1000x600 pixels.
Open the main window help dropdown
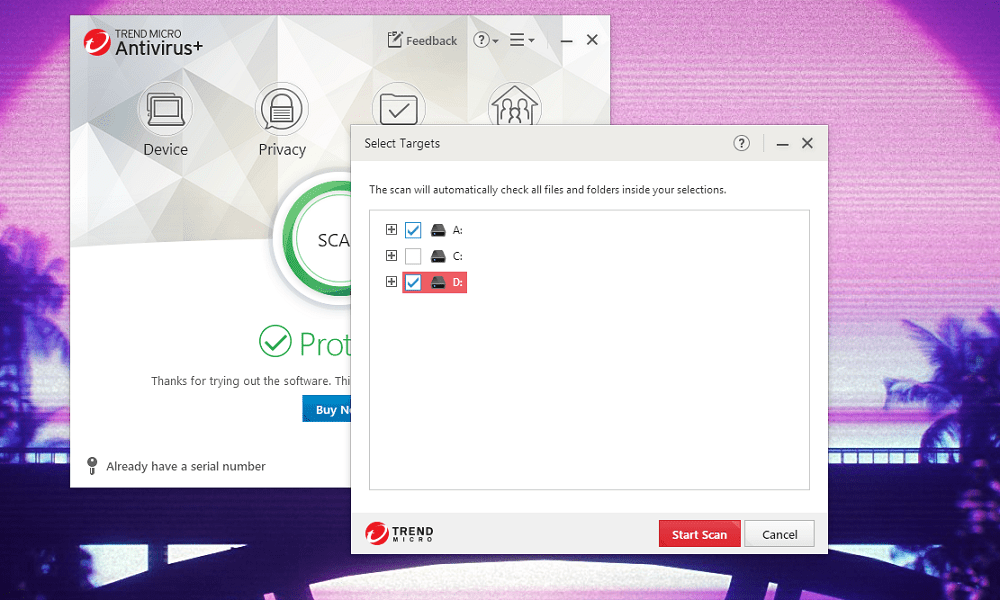point(485,40)
